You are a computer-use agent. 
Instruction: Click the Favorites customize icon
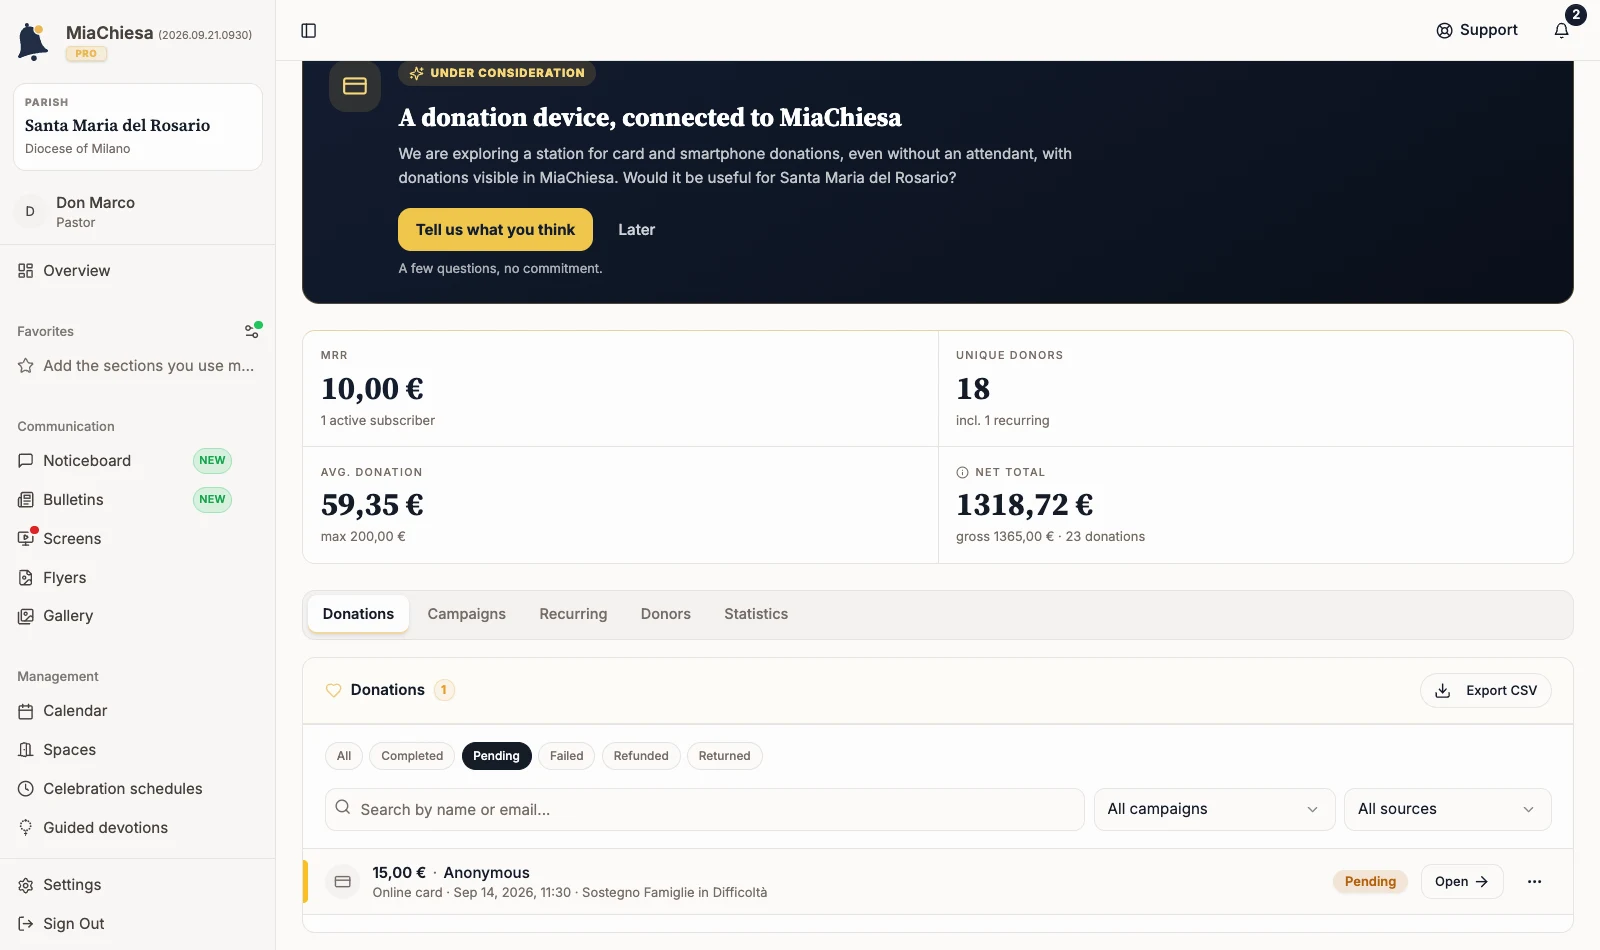[x=253, y=331]
